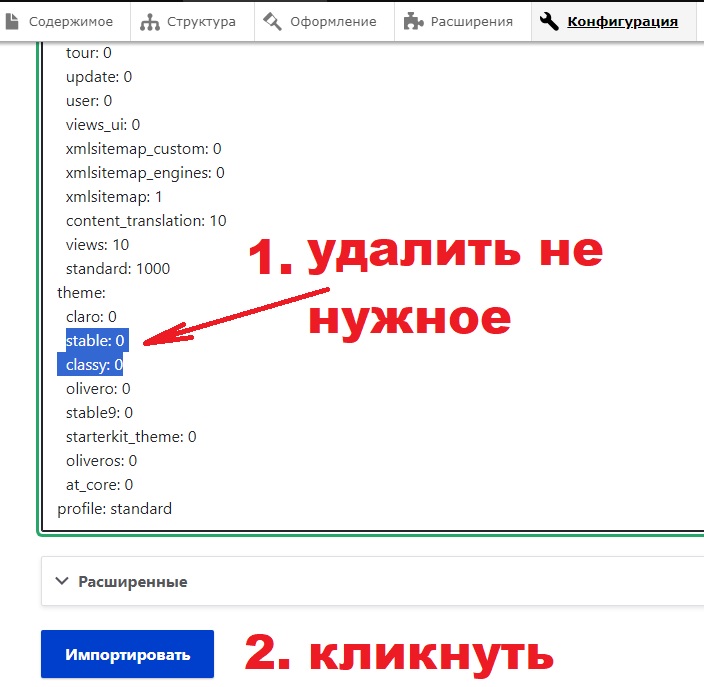Click the line 'xmlsitemap_engines: 0'
Viewport: 704px width, 687px height.
point(145,173)
